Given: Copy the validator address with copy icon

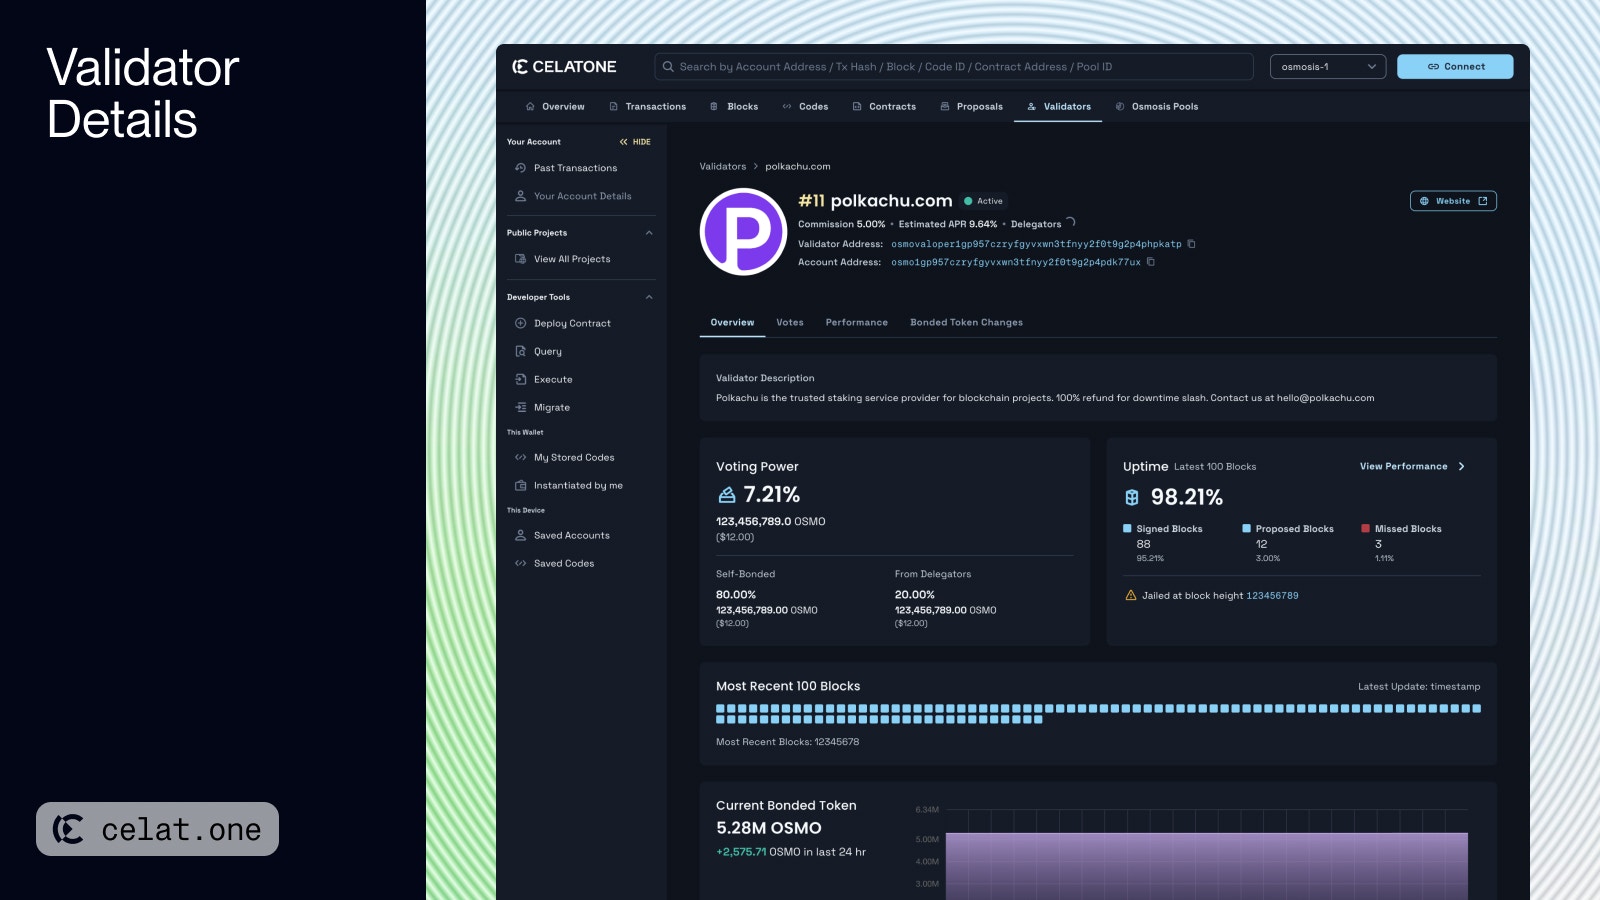Looking at the screenshot, I should click(1191, 244).
